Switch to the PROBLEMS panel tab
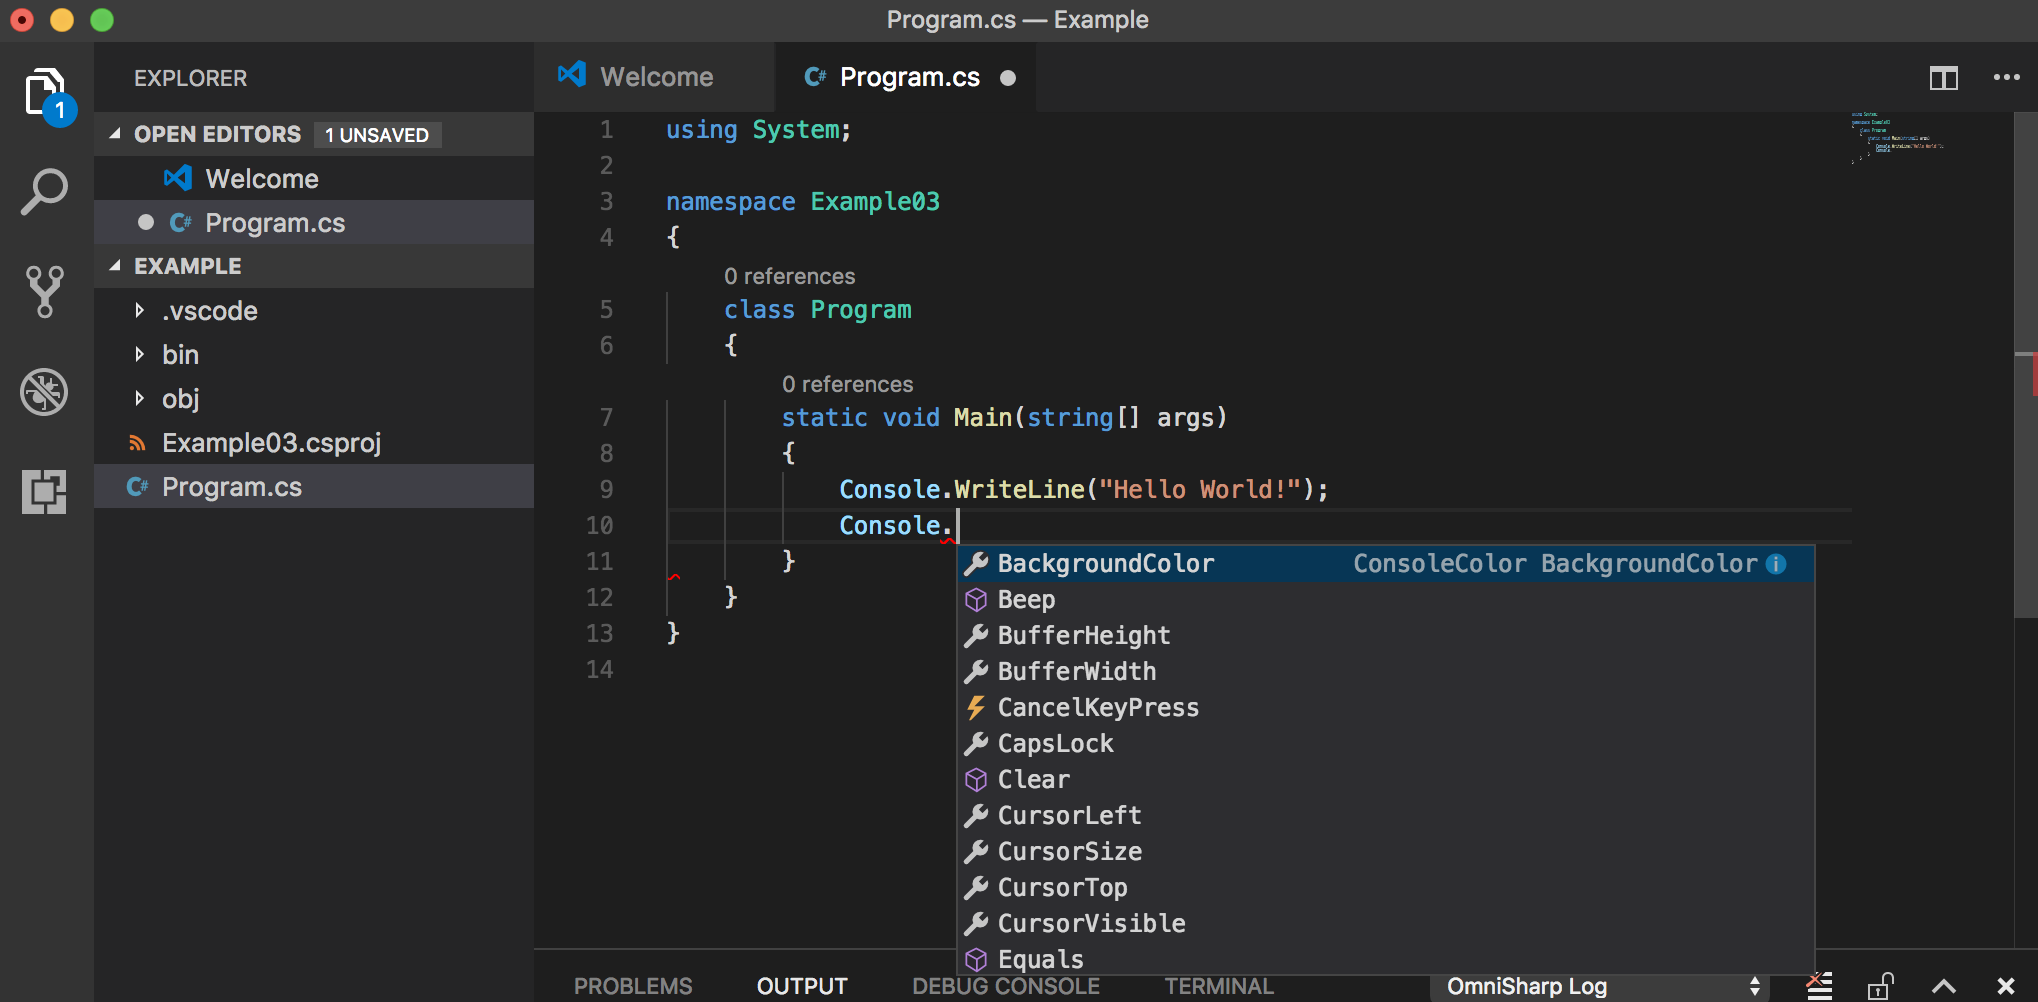 coord(633,986)
